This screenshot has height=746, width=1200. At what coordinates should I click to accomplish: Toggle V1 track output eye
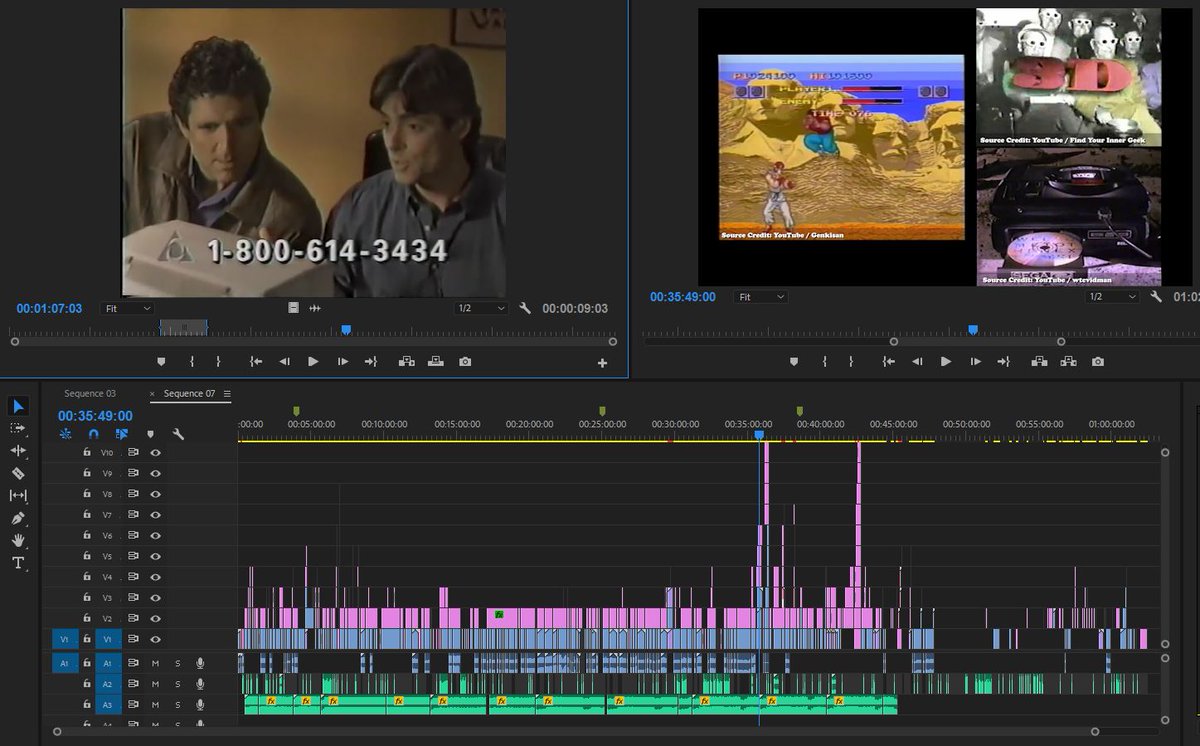(155, 639)
